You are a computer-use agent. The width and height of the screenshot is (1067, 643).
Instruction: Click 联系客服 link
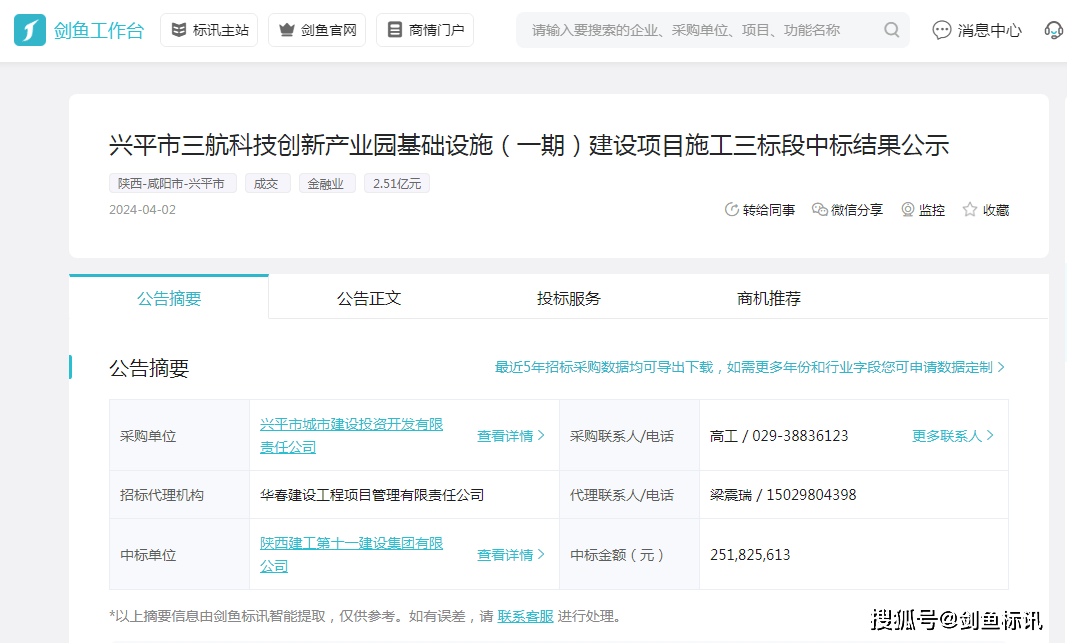pyautogui.click(x=525, y=616)
